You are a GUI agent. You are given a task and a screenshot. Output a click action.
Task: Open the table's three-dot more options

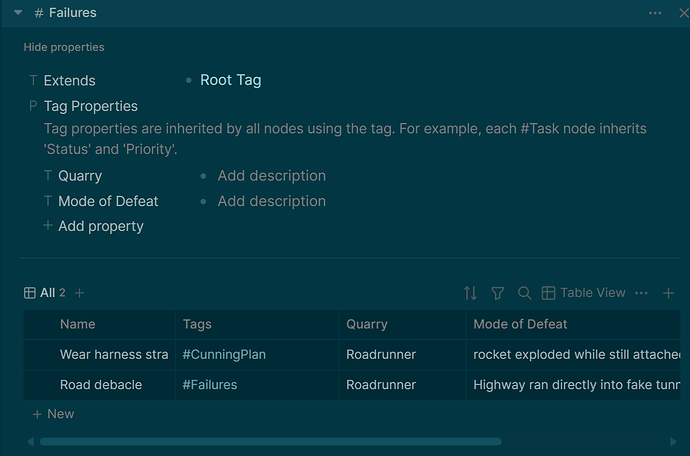(x=642, y=293)
